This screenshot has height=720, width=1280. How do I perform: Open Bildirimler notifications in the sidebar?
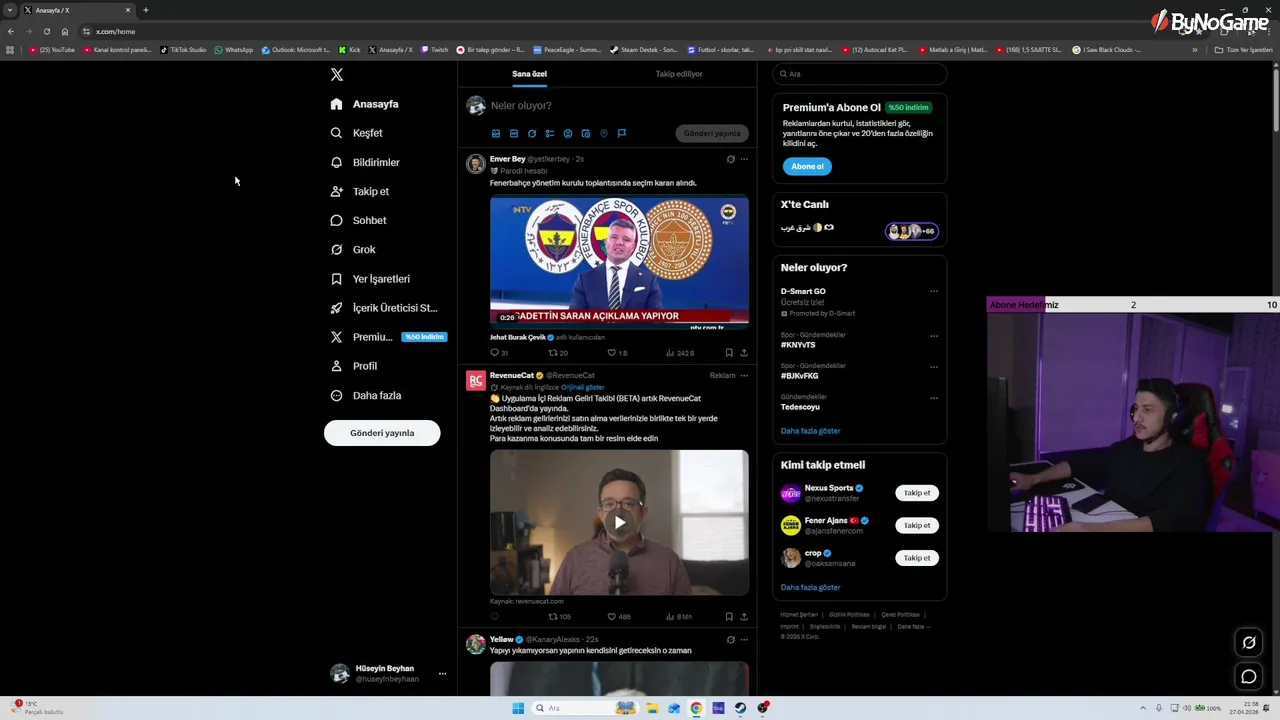pos(365,162)
